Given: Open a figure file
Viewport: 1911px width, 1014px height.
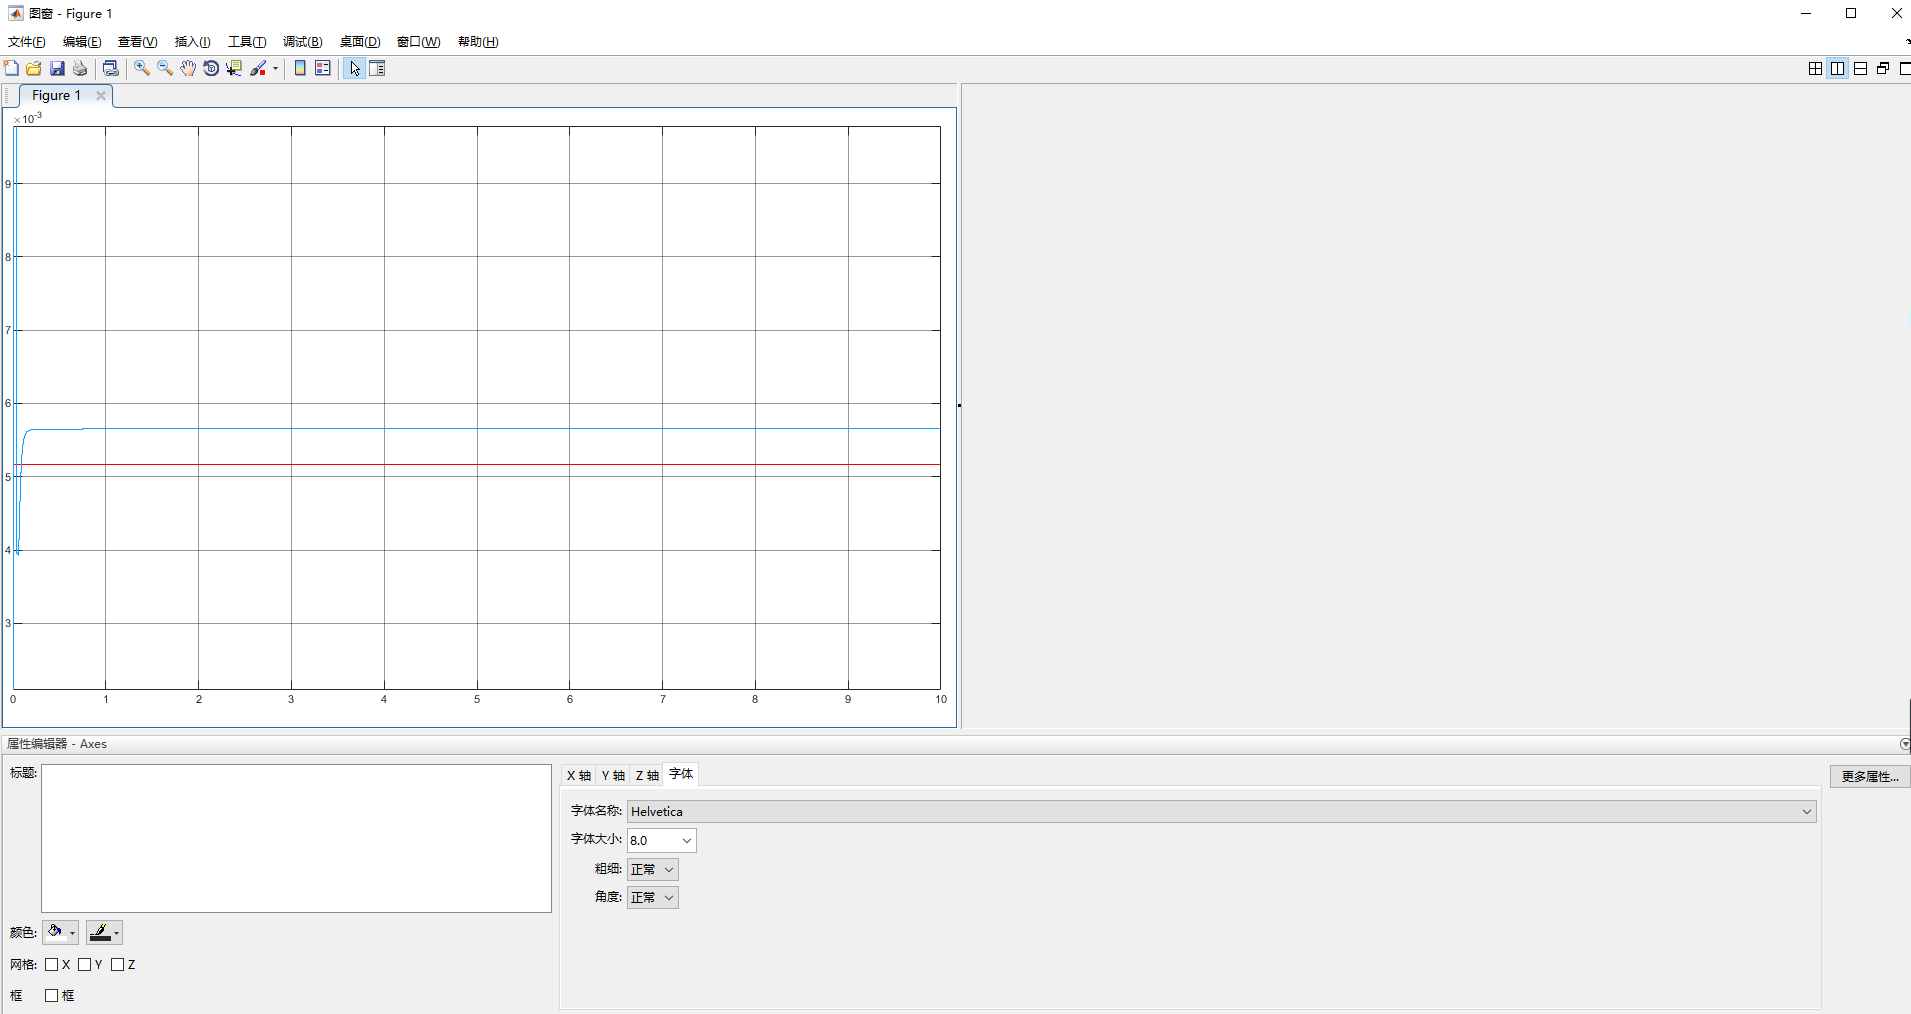Looking at the screenshot, I should tap(33, 68).
